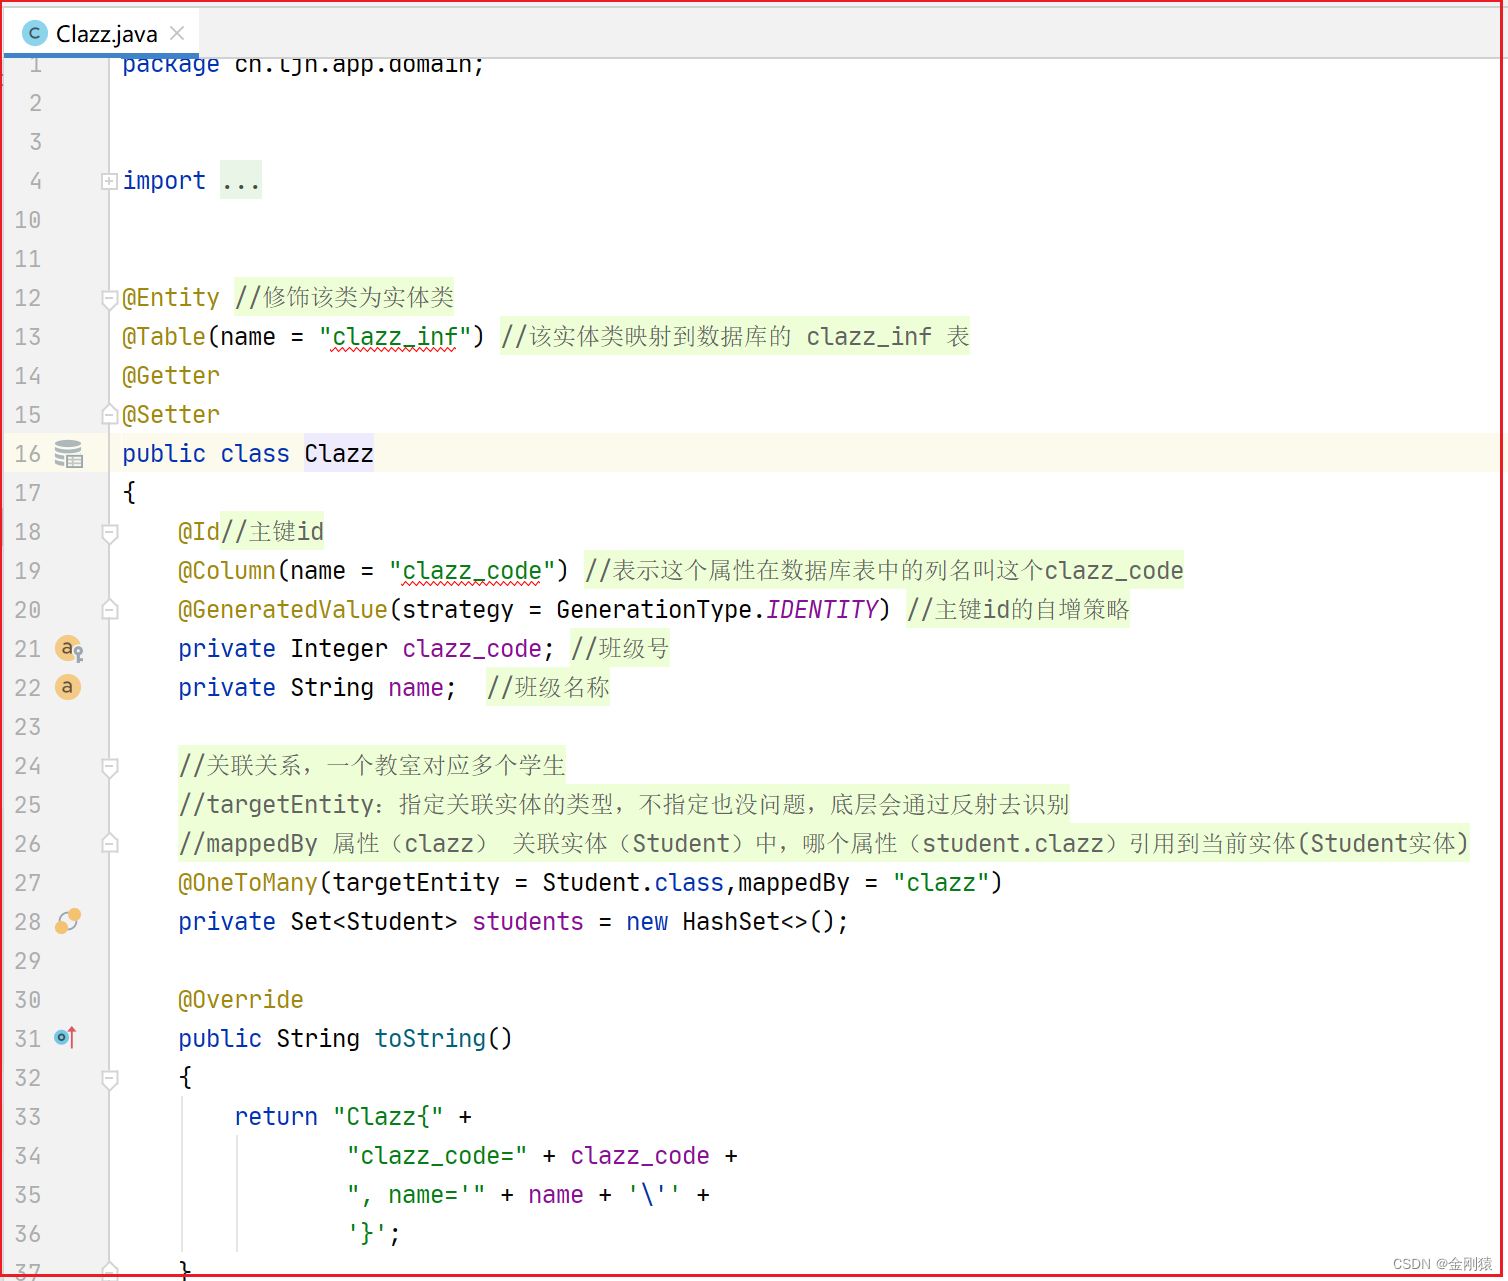Click the HashSet constructor call
The image size is (1508, 1281).
(x=765, y=922)
